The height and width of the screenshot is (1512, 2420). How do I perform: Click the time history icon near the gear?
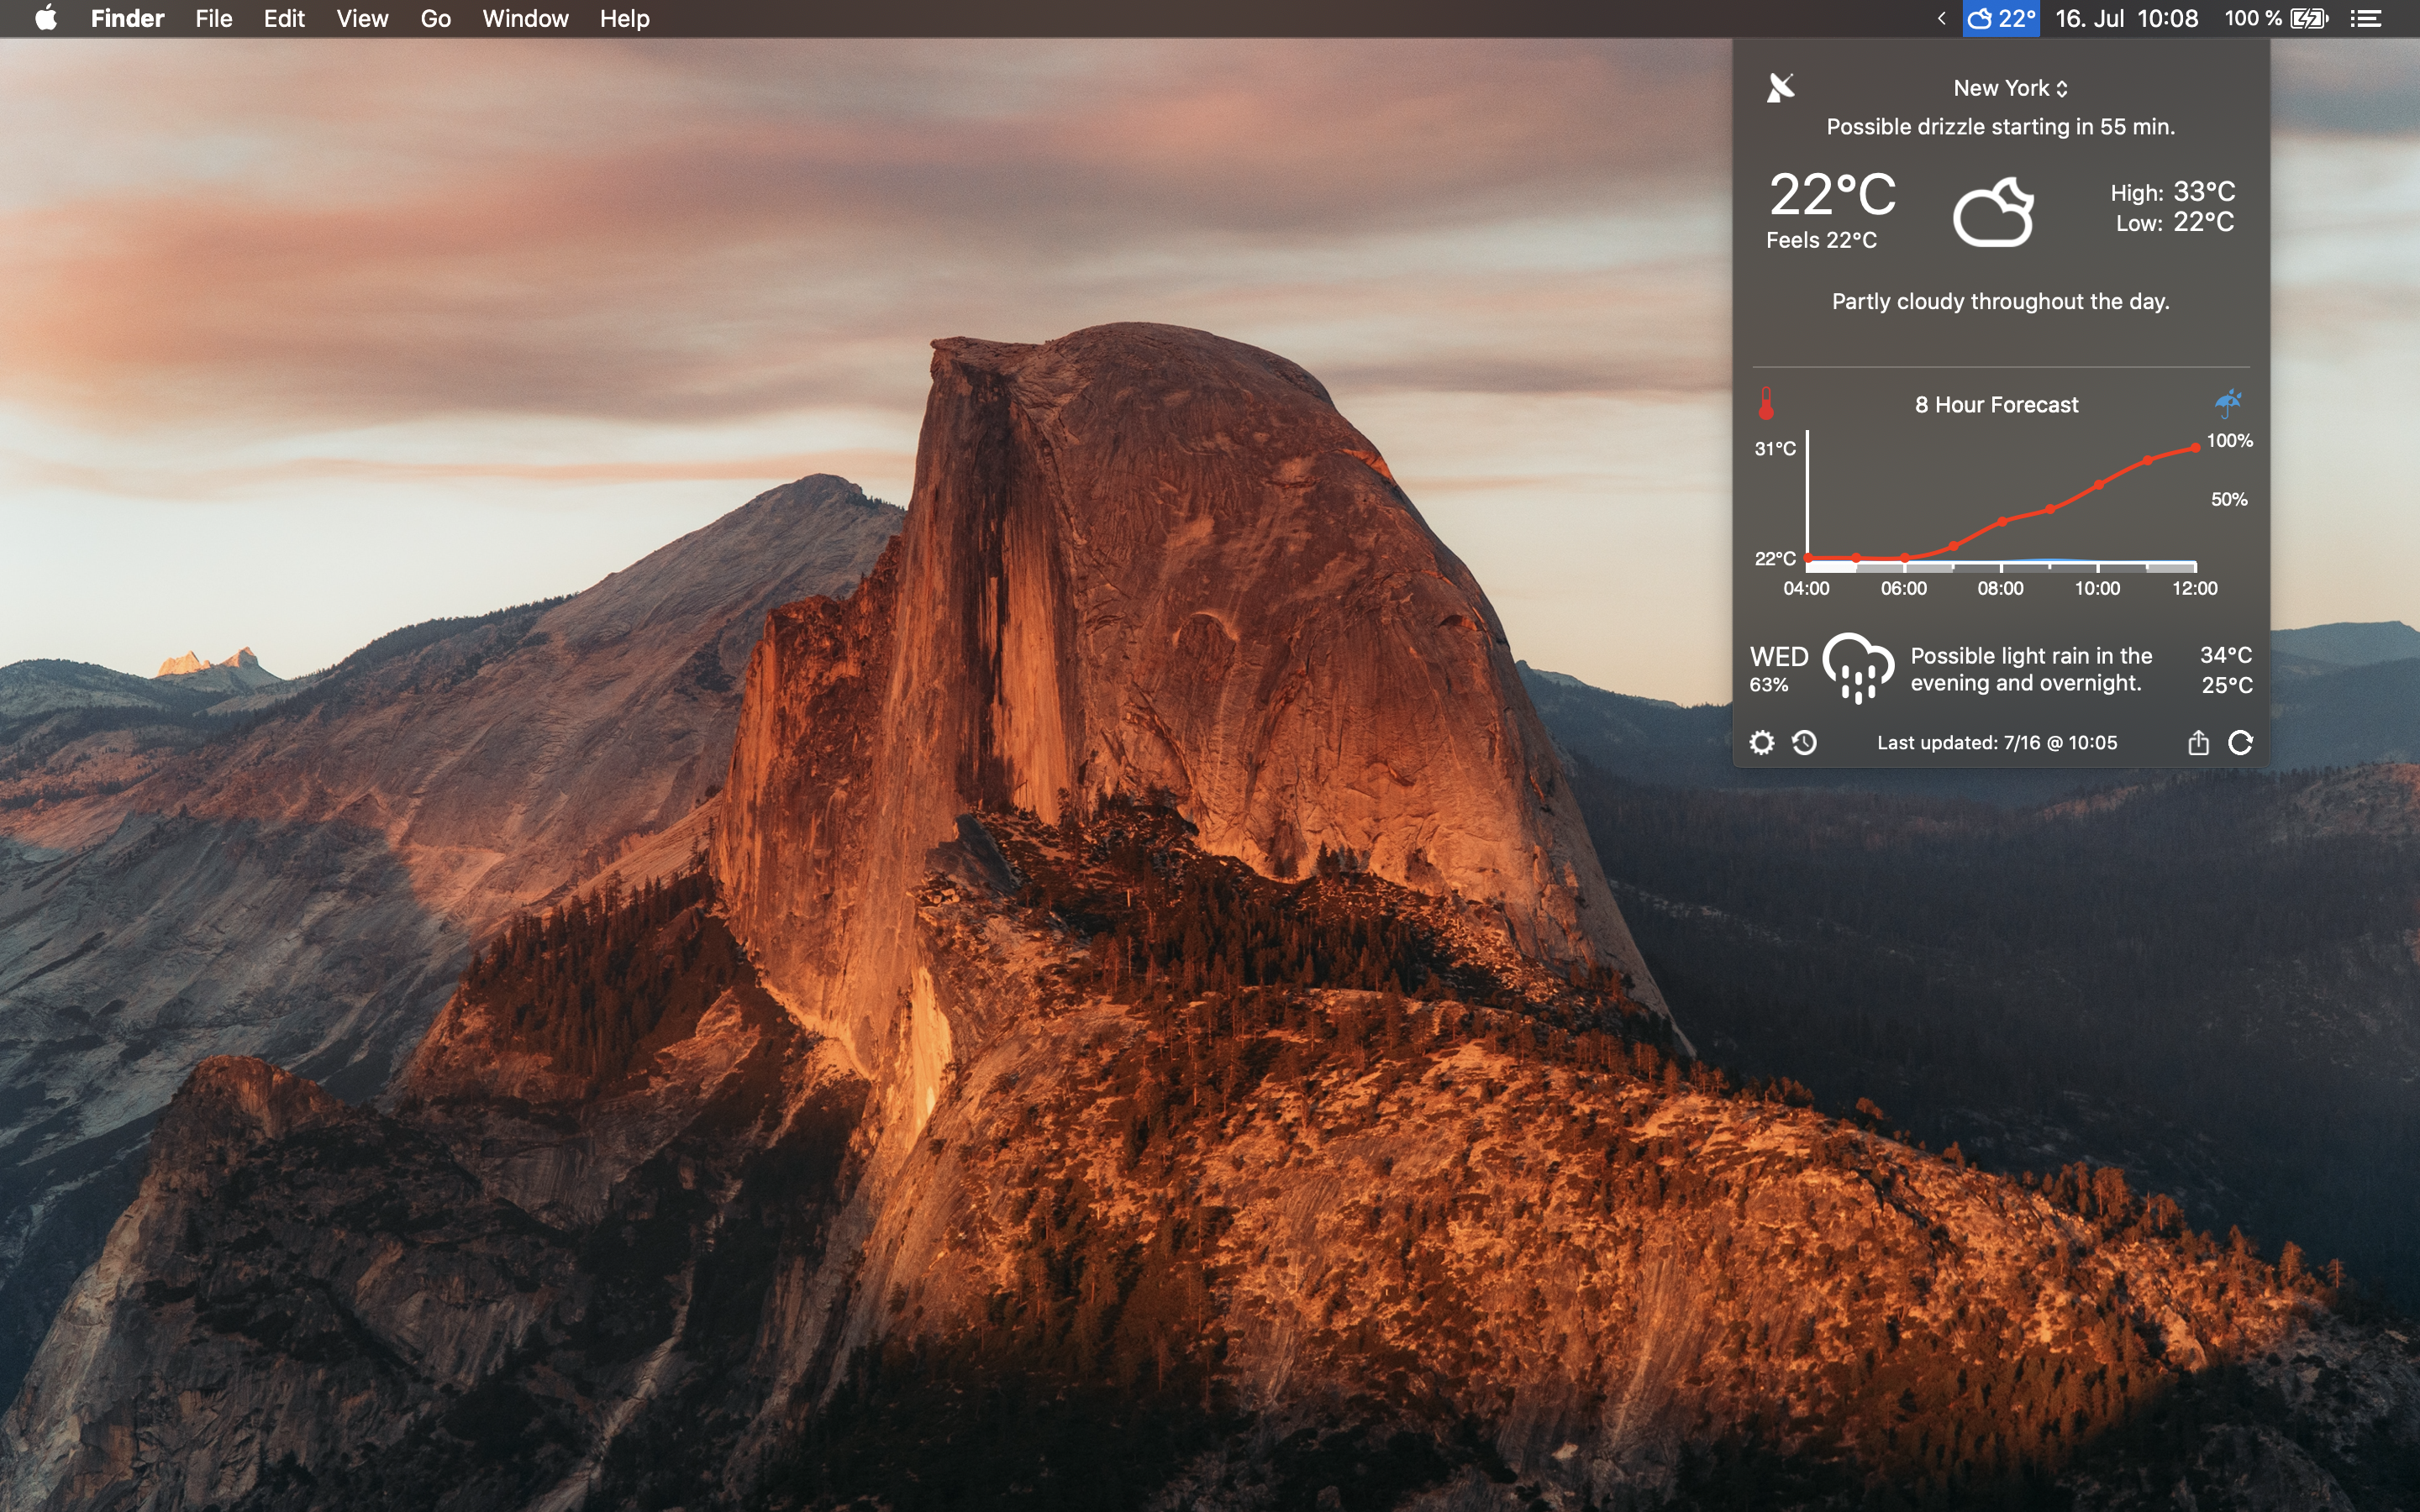click(1806, 742)
